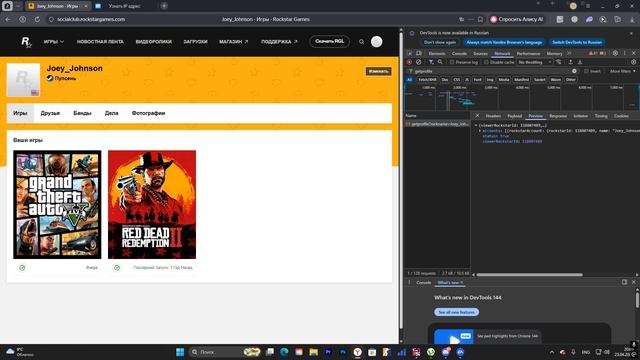
Task: Filter requests by Img type
Action: [490, 80]
